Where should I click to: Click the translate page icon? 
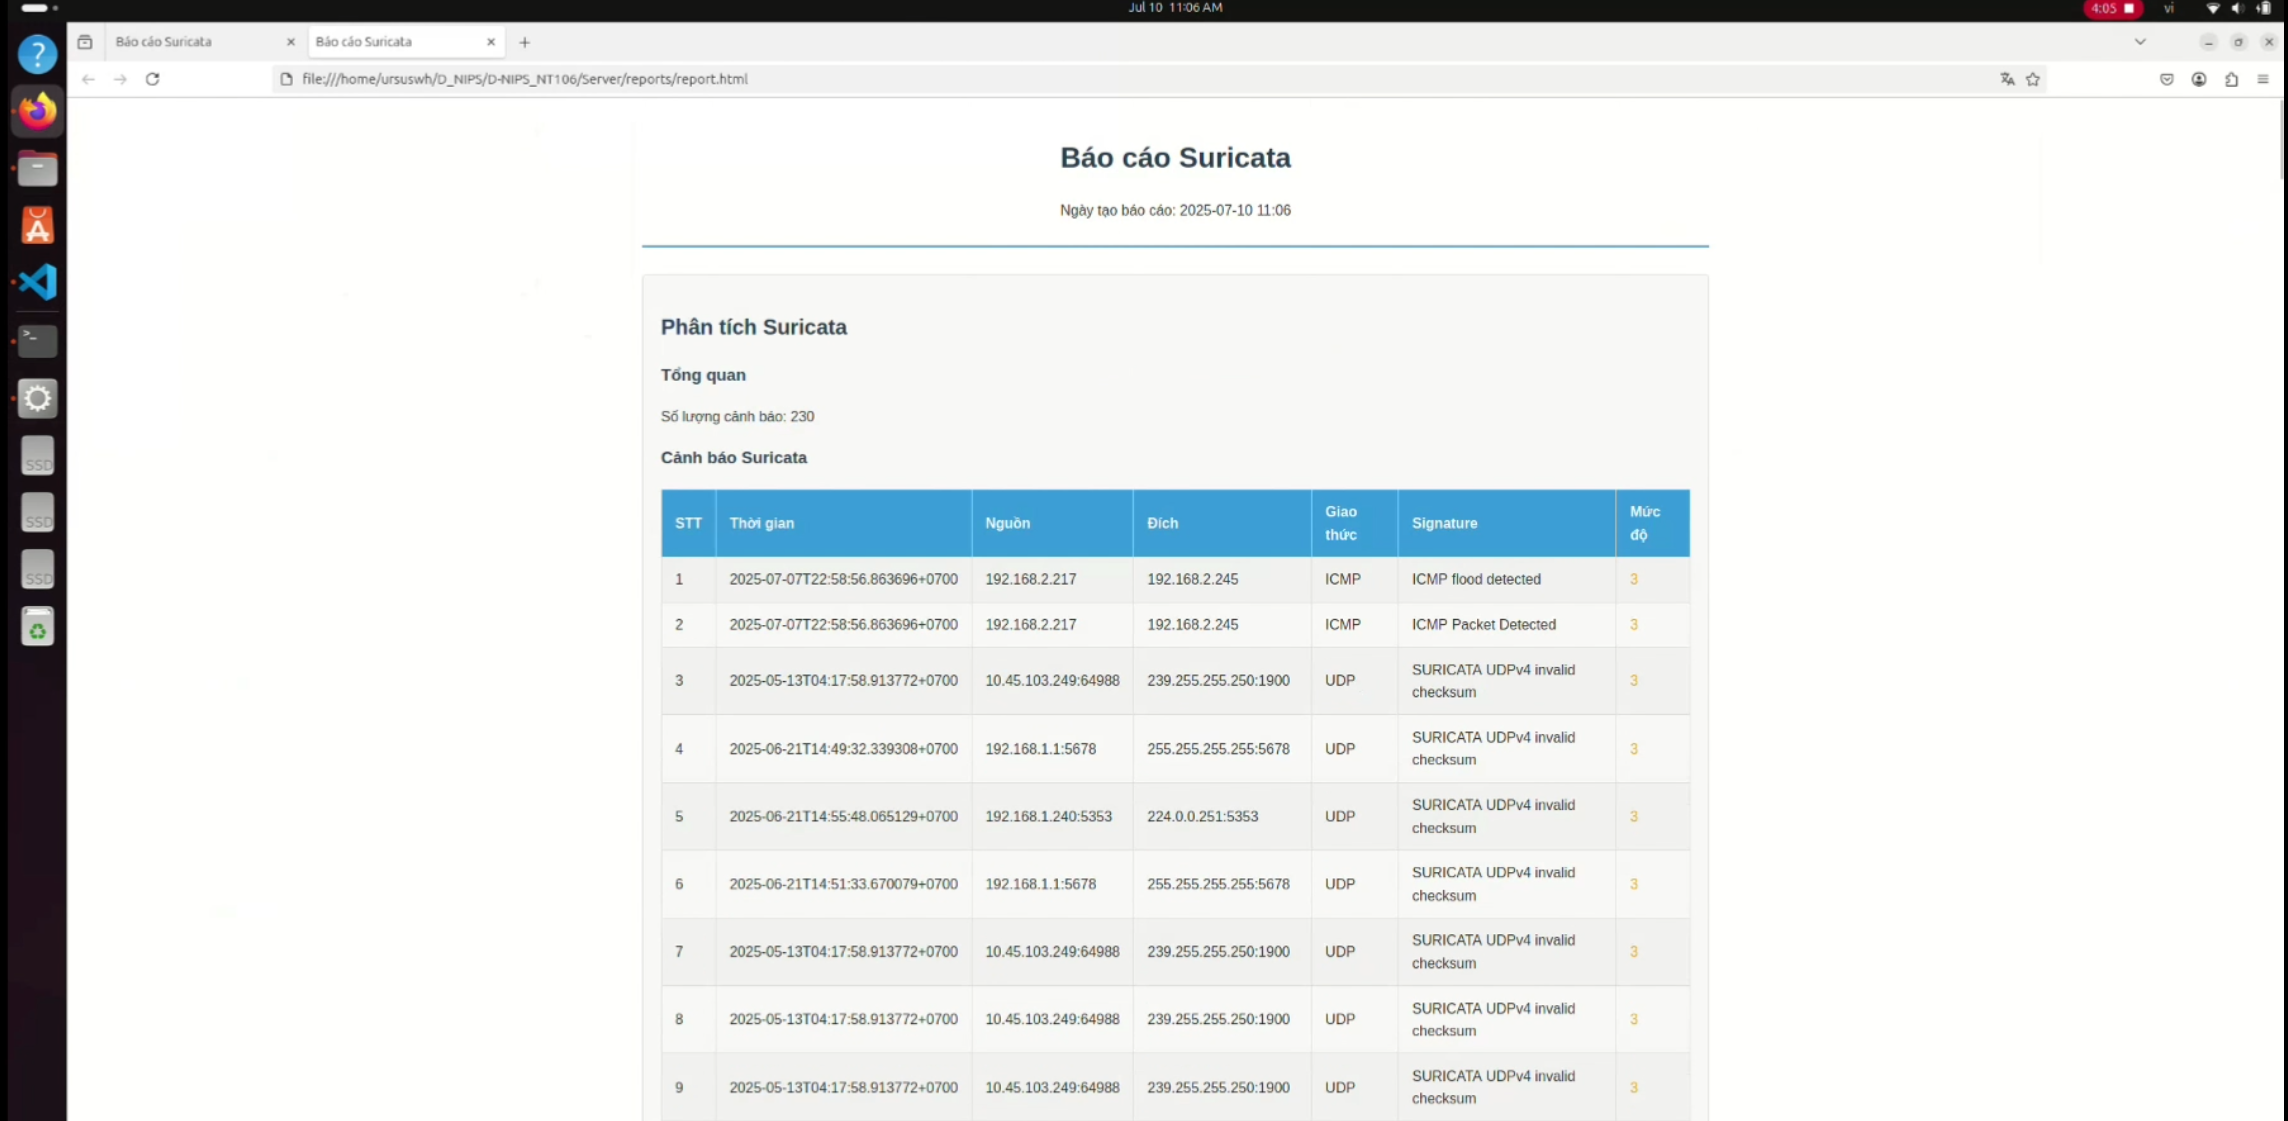coord(2007,79)
